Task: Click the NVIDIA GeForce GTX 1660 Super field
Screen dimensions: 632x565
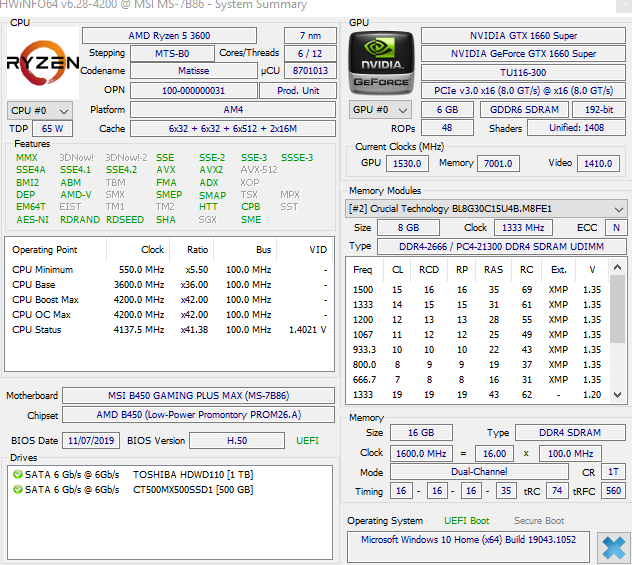Action: 523,54
